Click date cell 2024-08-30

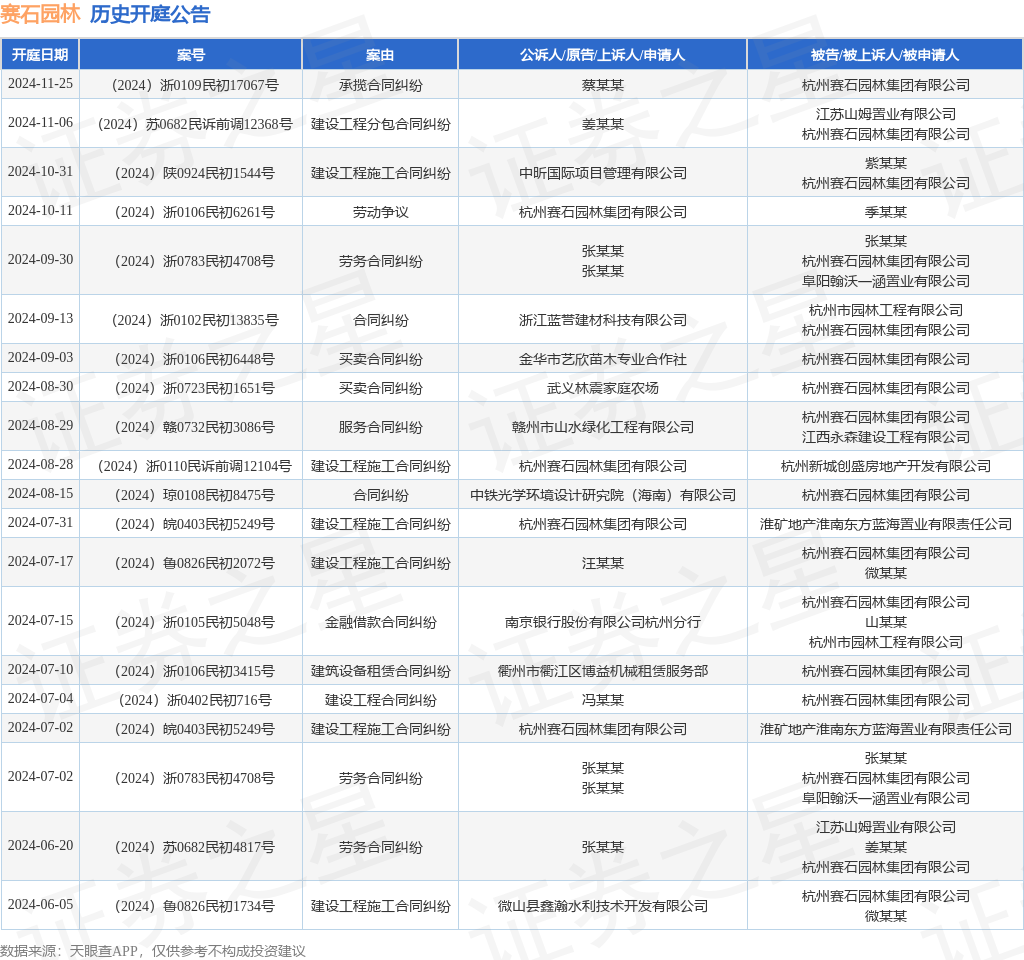point(40,386)
